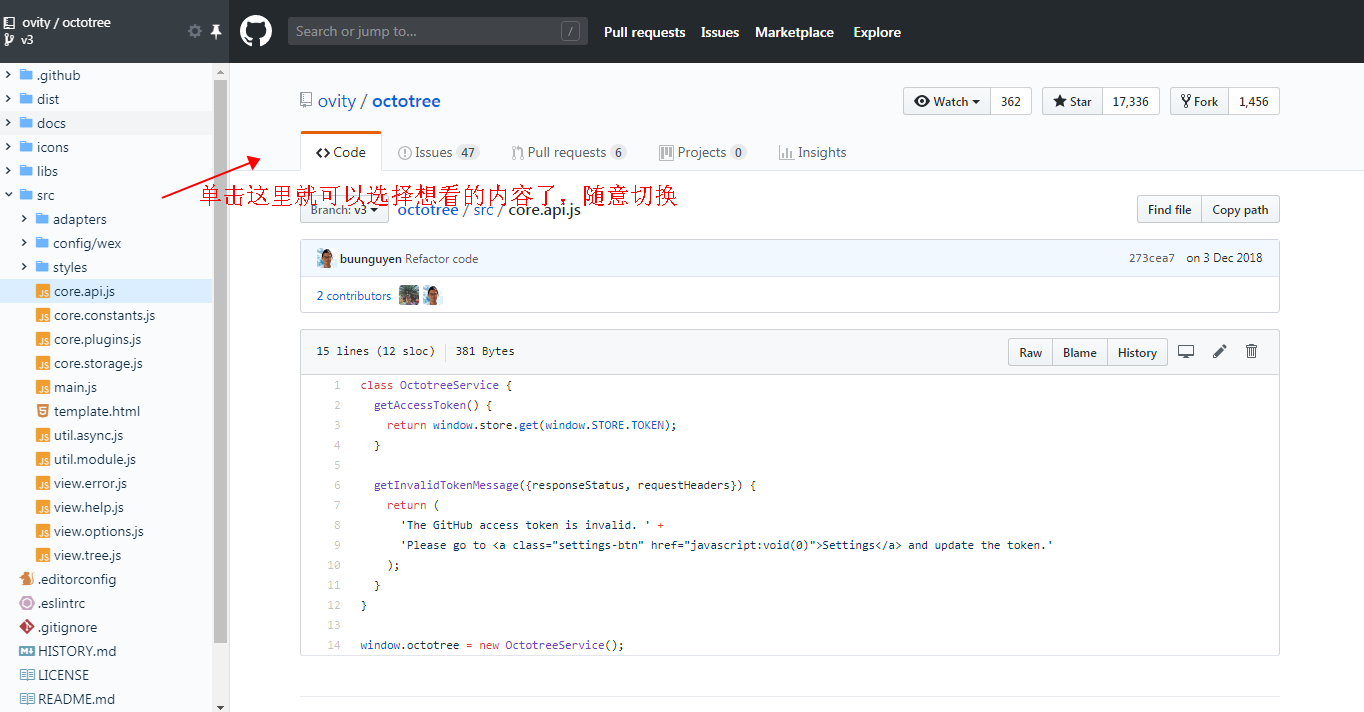Open Marketplace in the top navigation
The width and height of the screenshot is (1364, 712).
[x=794, y=32]
